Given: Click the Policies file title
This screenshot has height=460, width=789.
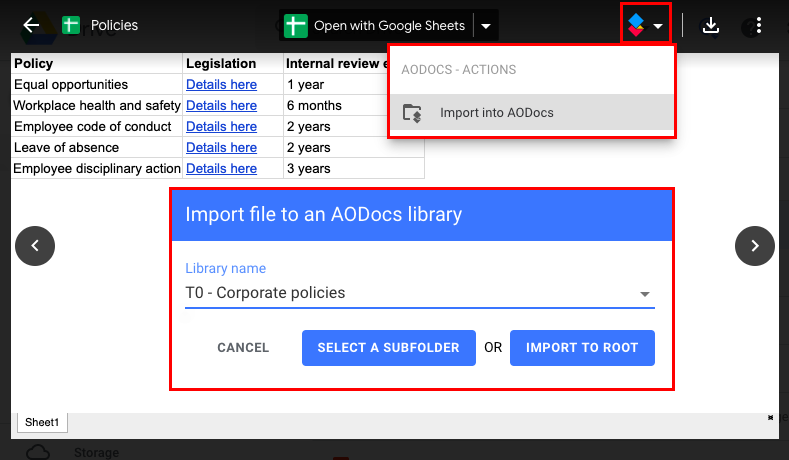Looking at the screenshot, I should tap(114, 25).
